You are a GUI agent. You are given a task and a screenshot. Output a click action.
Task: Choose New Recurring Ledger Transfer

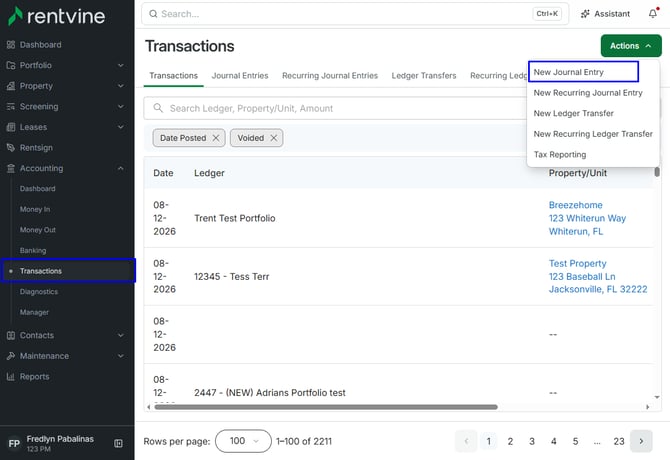(x=593, y=134)
